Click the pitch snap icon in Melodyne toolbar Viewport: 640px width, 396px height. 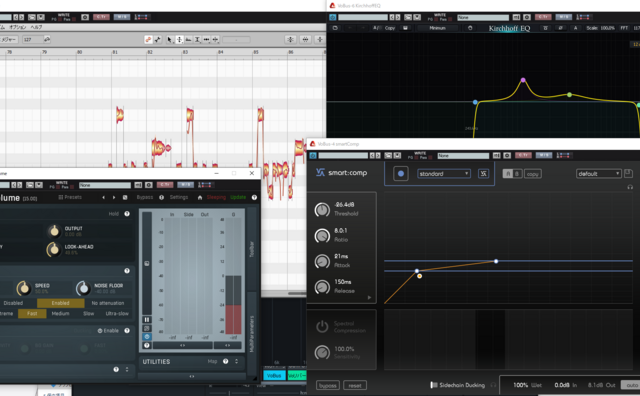point(290,40)
